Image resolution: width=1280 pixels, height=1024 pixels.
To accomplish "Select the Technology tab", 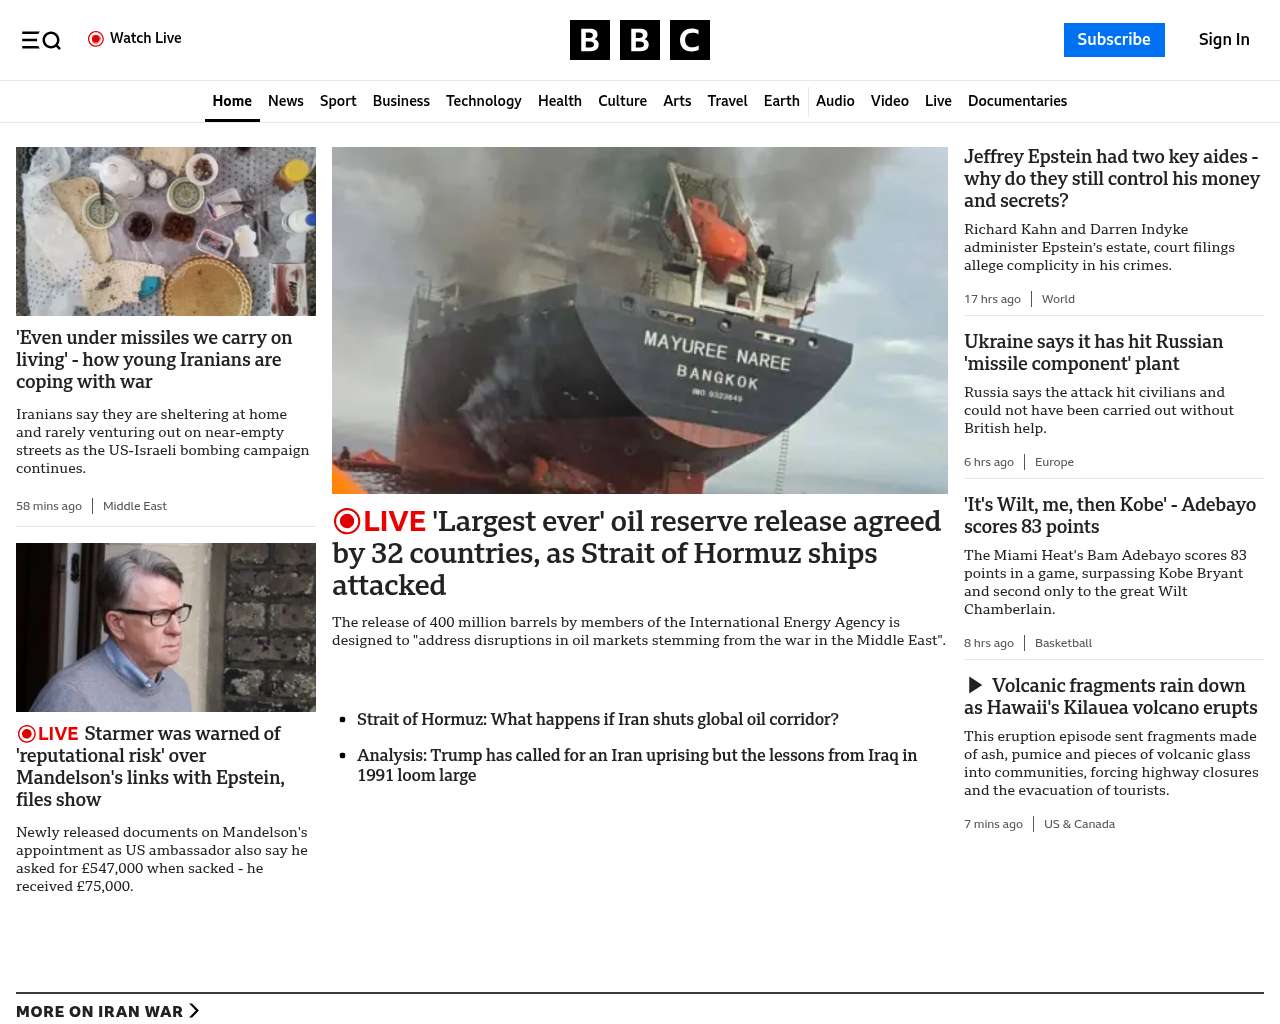I will (x=483, y=101).
